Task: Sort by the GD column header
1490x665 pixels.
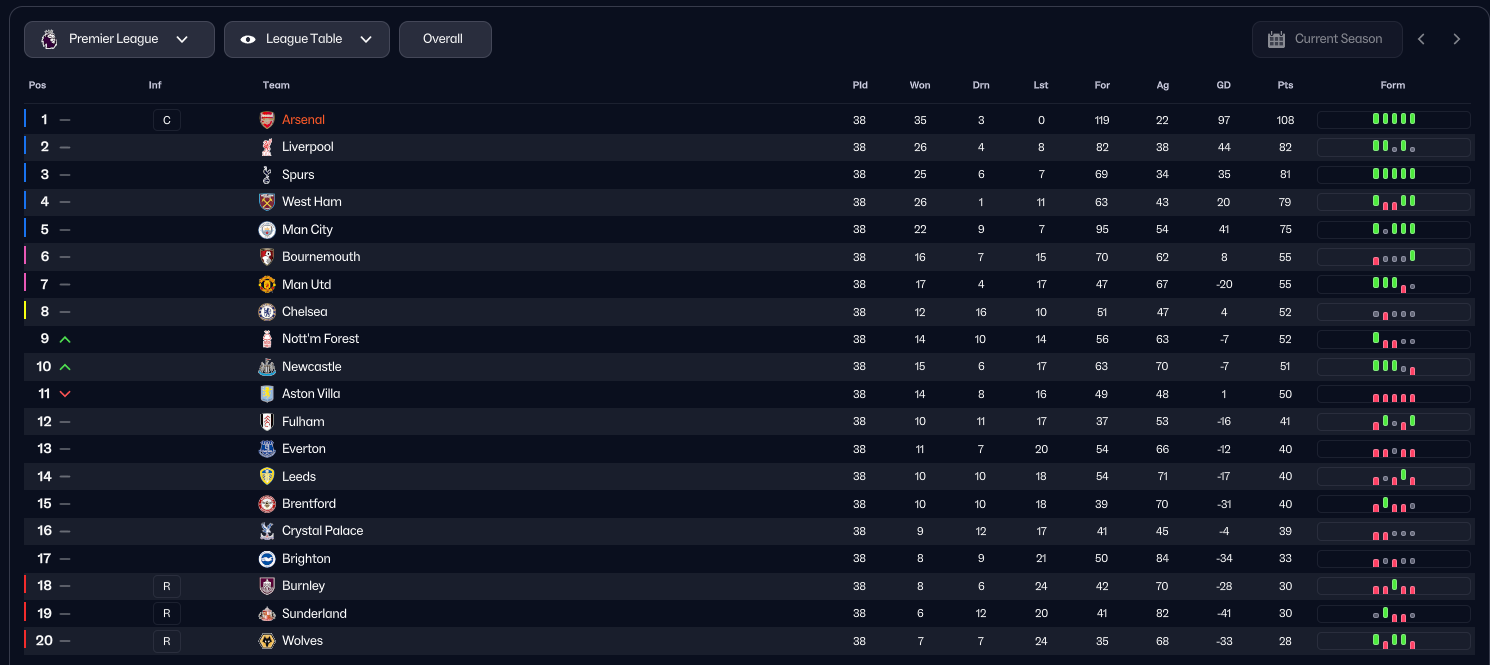Action: (x=1223, y=86)
